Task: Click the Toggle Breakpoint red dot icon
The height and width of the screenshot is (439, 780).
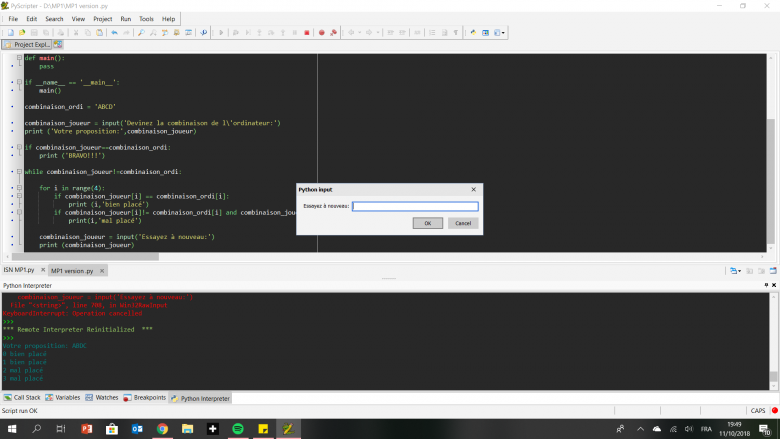Action: (321, 33)
